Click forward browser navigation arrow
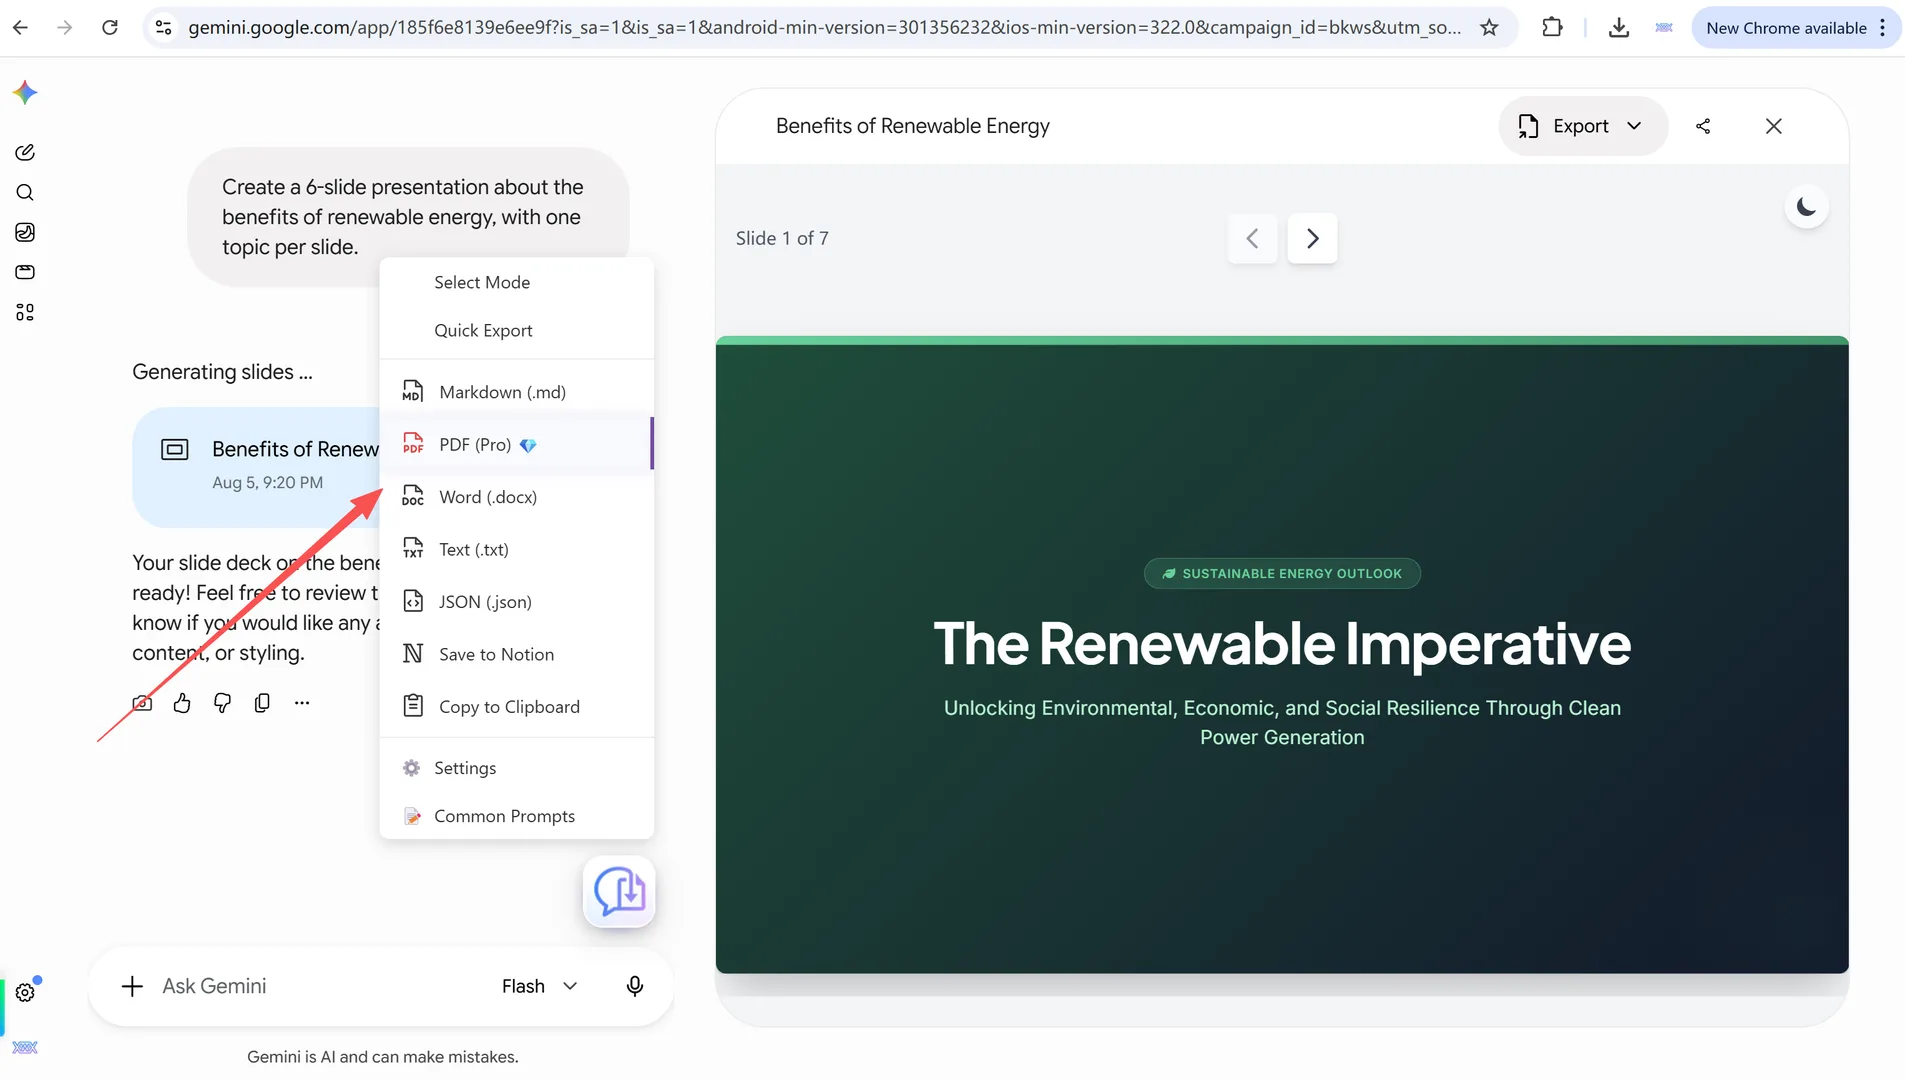Viewport: 1905px width, 1080px height. (x=65, y=28)
